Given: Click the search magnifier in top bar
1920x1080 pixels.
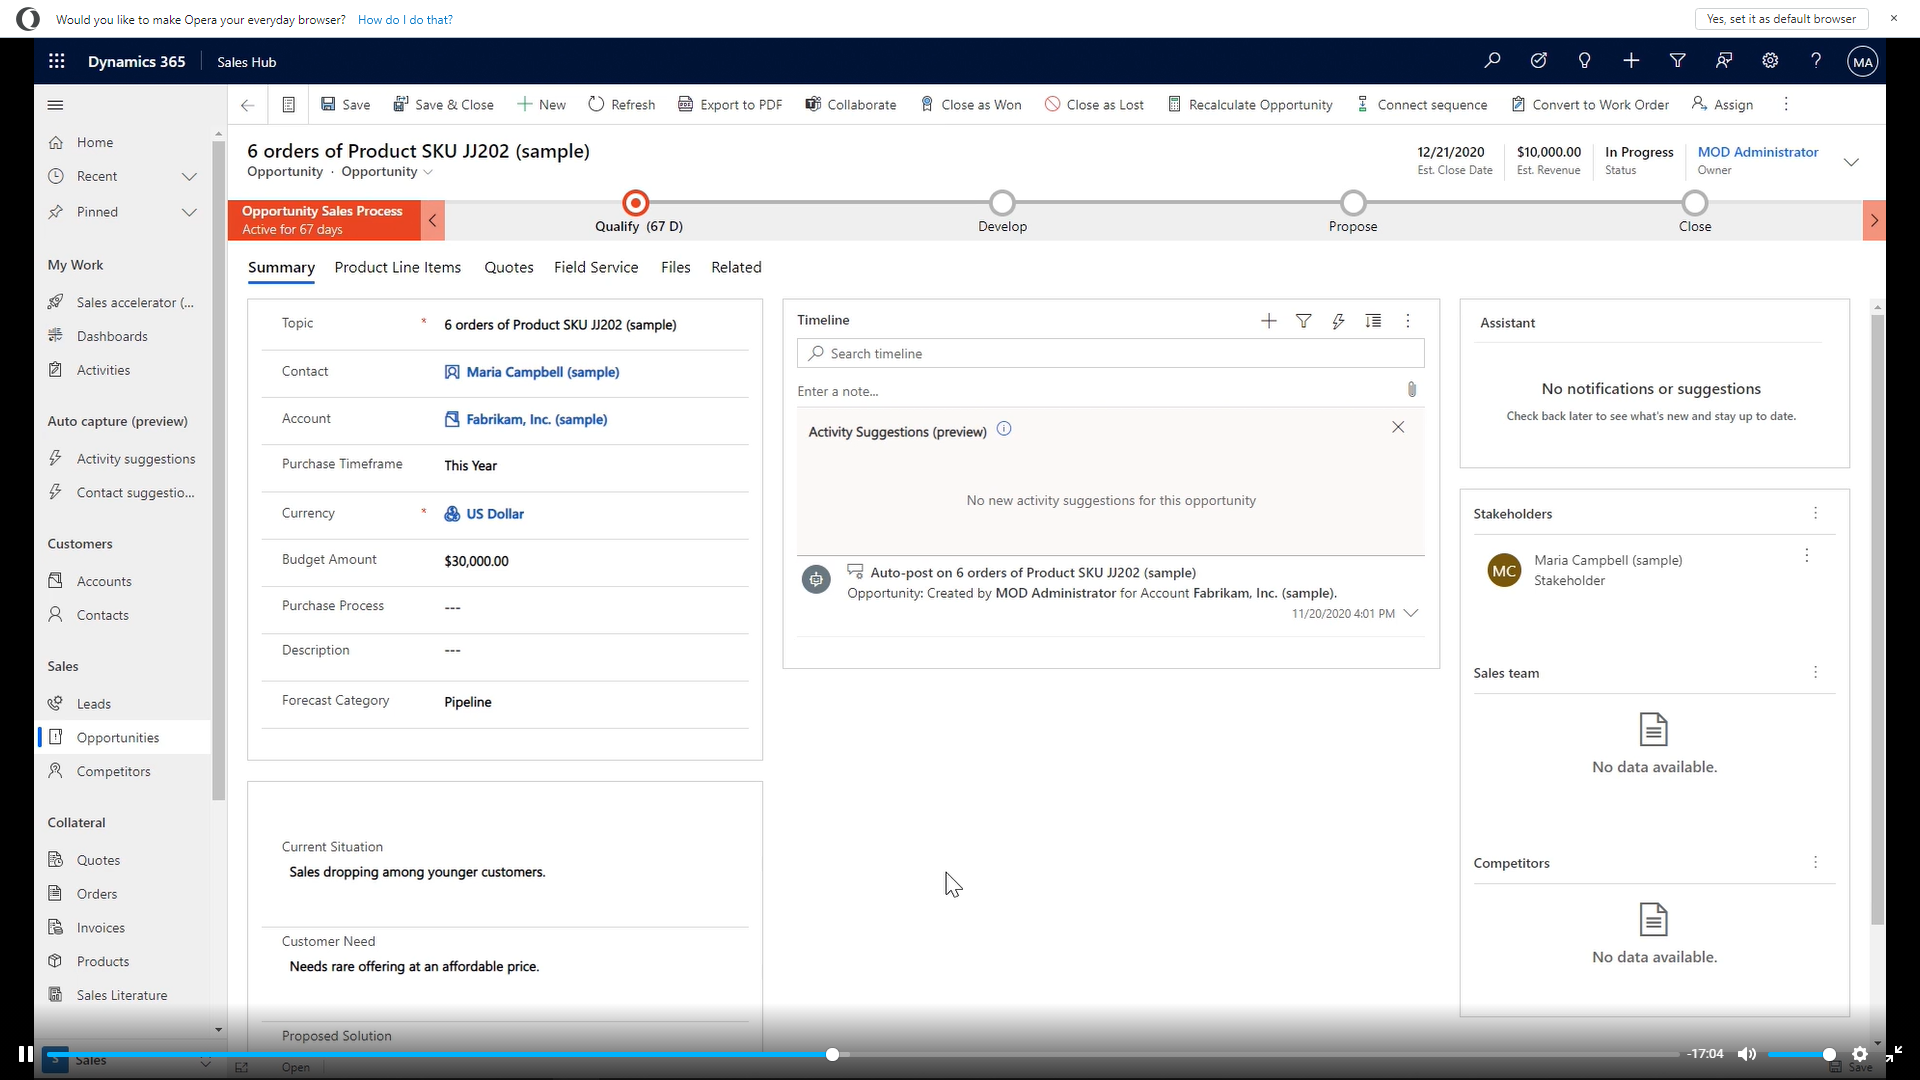Looking at the screenshot, I should click(x=1492, y=61).
